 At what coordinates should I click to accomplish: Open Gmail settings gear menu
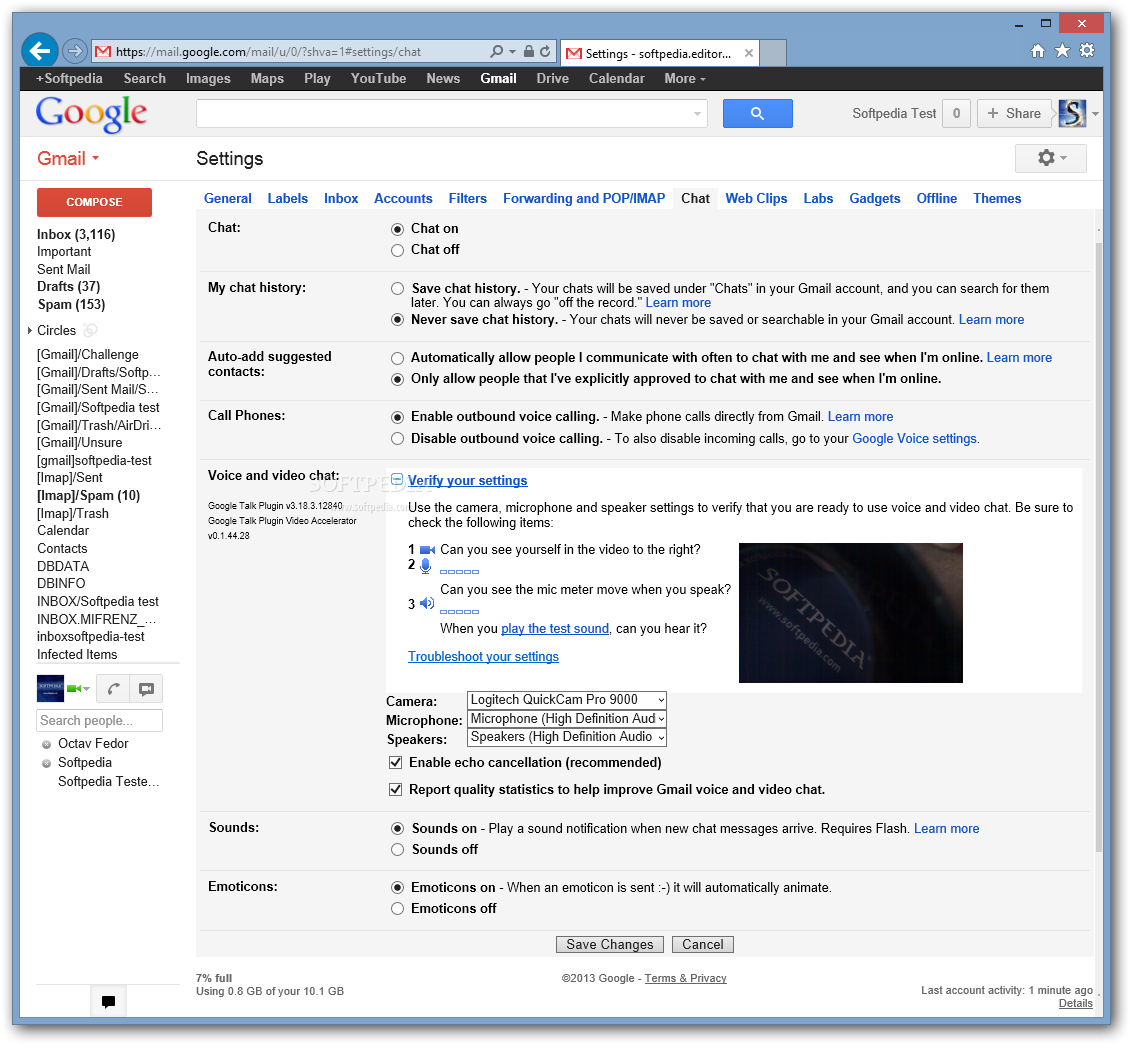[x=1050, y=158]
